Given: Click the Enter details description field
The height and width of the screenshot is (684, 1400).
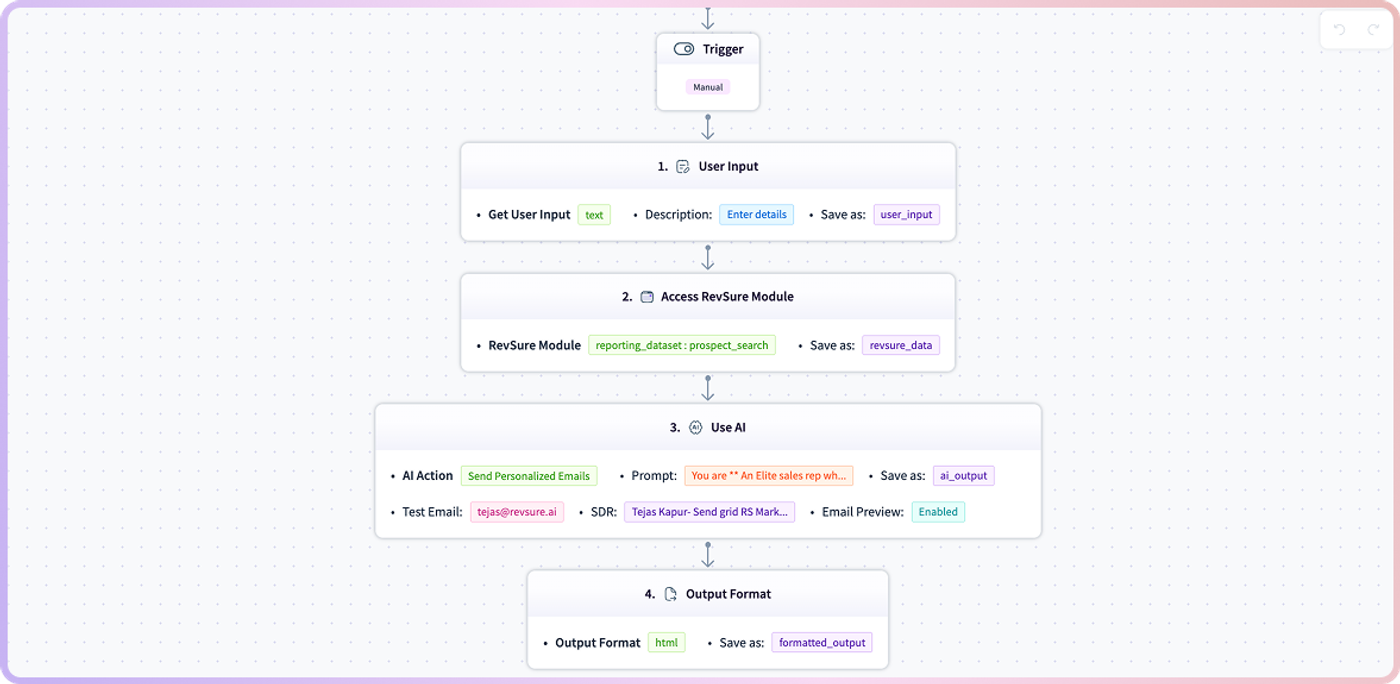Looking at the screenshot, I should [757, 214].
